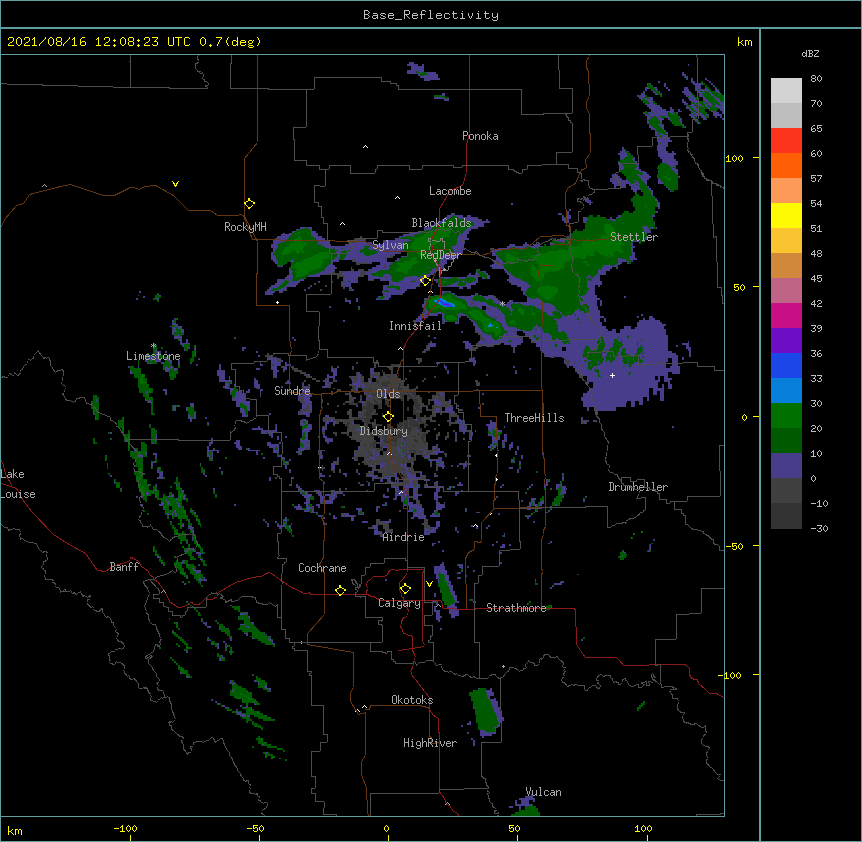The height and width of the screenshot is (842, 862).
Task: Select the Stettler label
Action: 634,237
